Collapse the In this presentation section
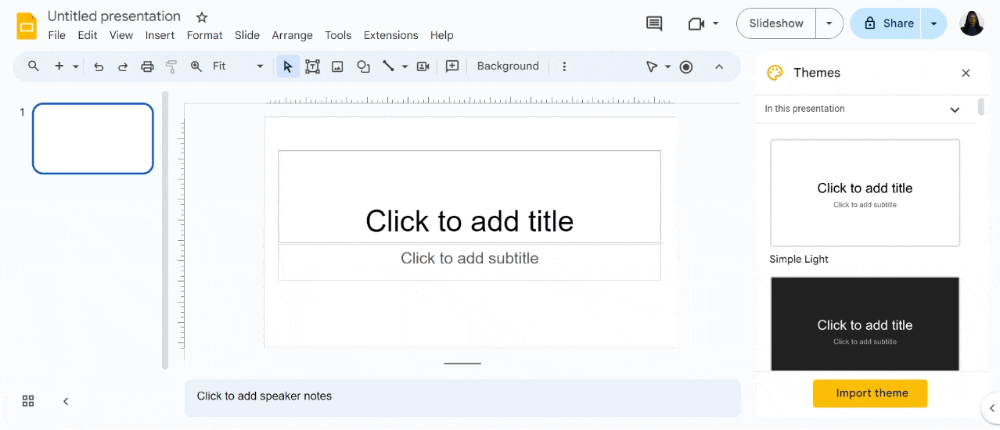1000x430 pixels. pyautogui.click(x=955, y=109)
